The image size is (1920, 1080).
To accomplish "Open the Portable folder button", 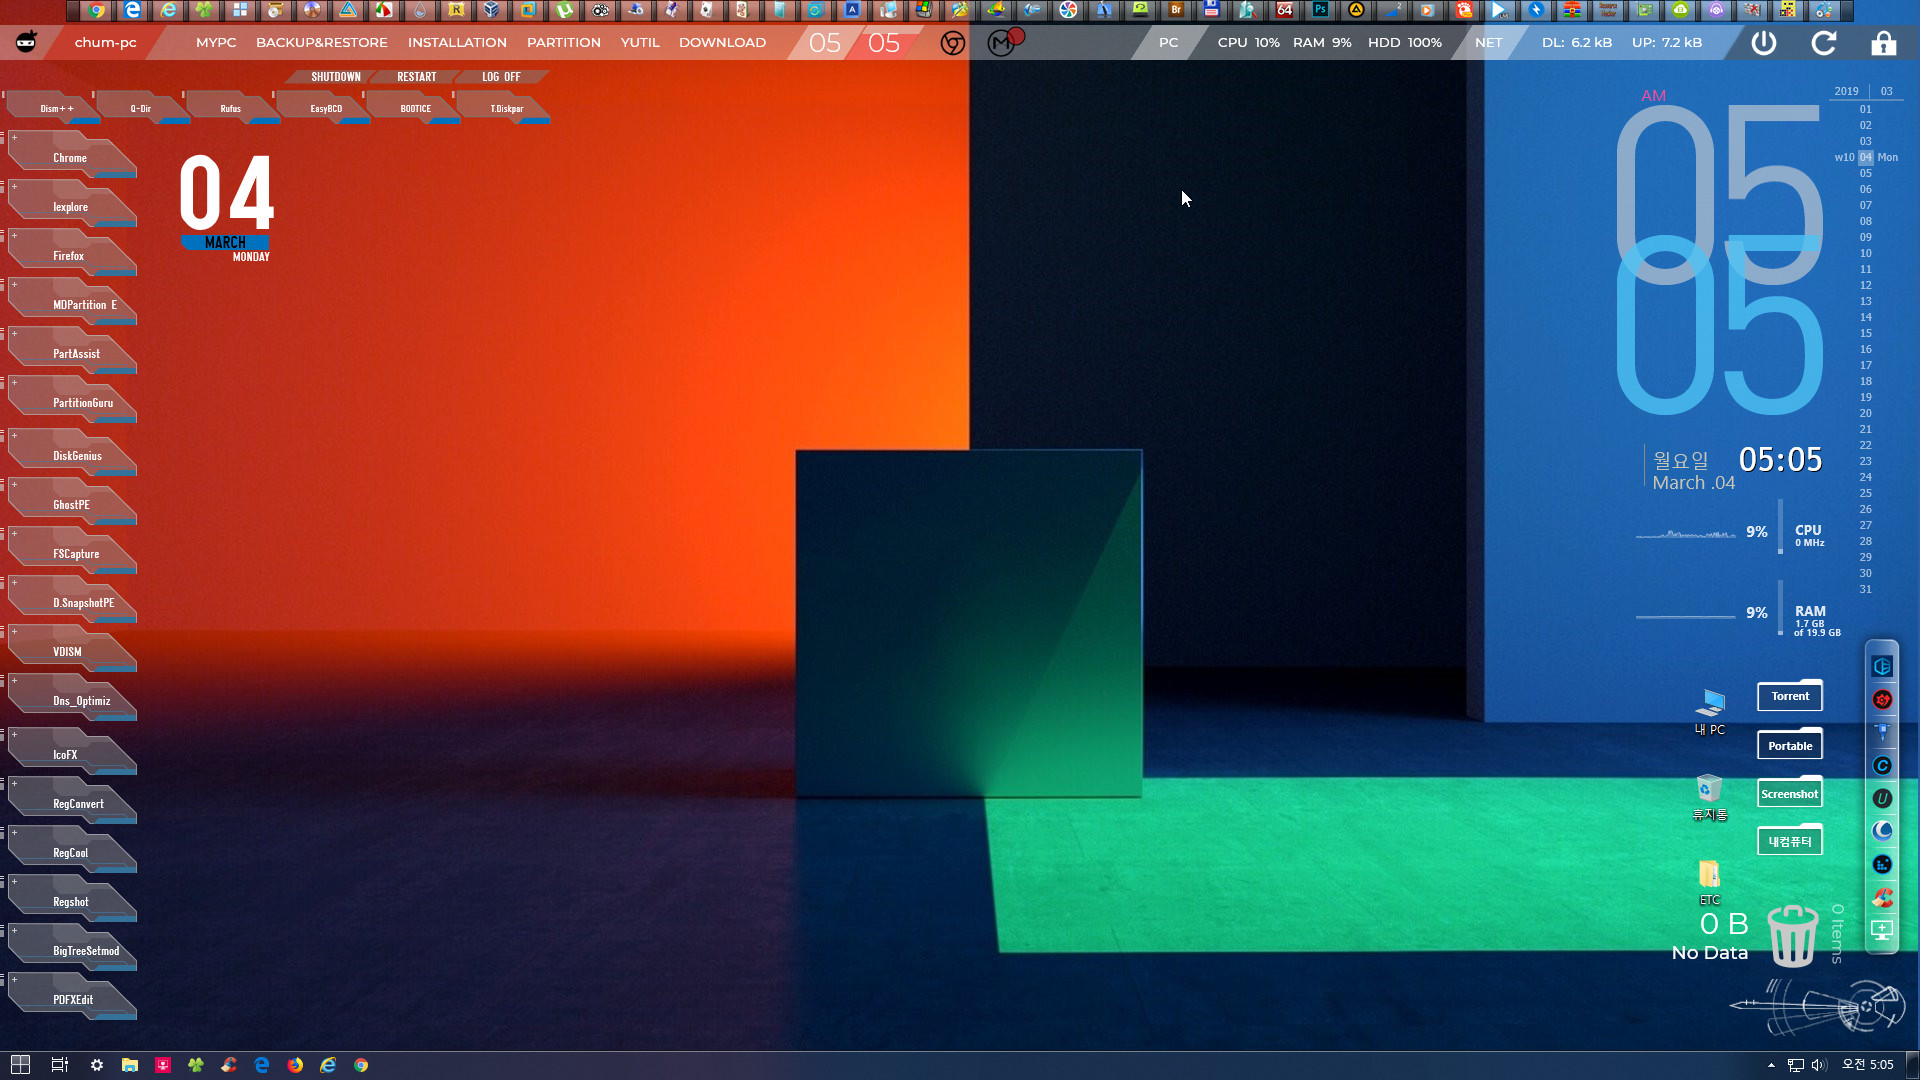I will coord(1790,745).
